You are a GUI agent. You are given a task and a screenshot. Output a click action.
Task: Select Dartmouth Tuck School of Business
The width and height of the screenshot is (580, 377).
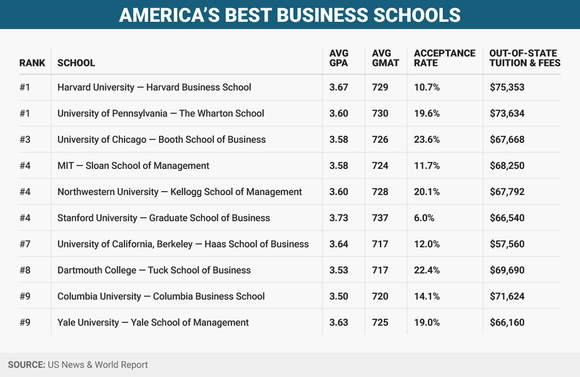(154, 270)
